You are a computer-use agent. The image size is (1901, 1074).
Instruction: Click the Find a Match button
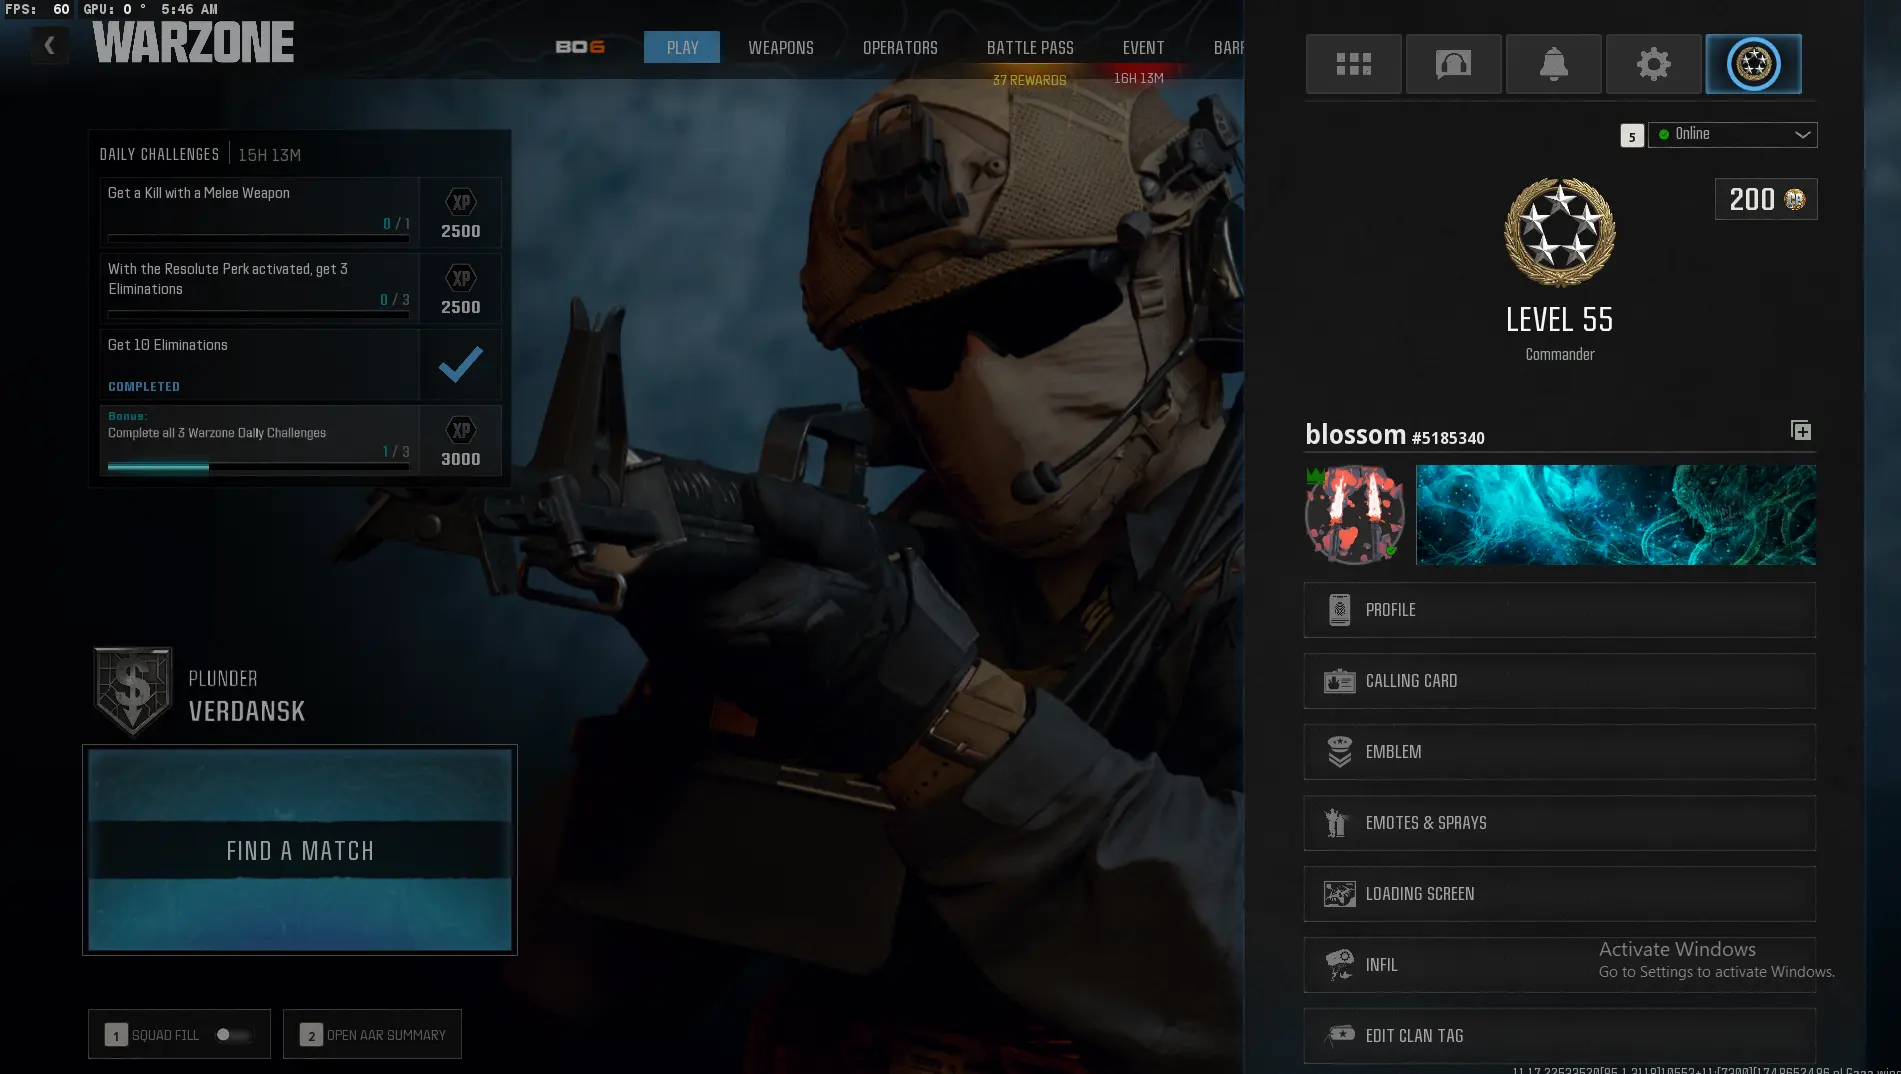(x=300, y=850)
